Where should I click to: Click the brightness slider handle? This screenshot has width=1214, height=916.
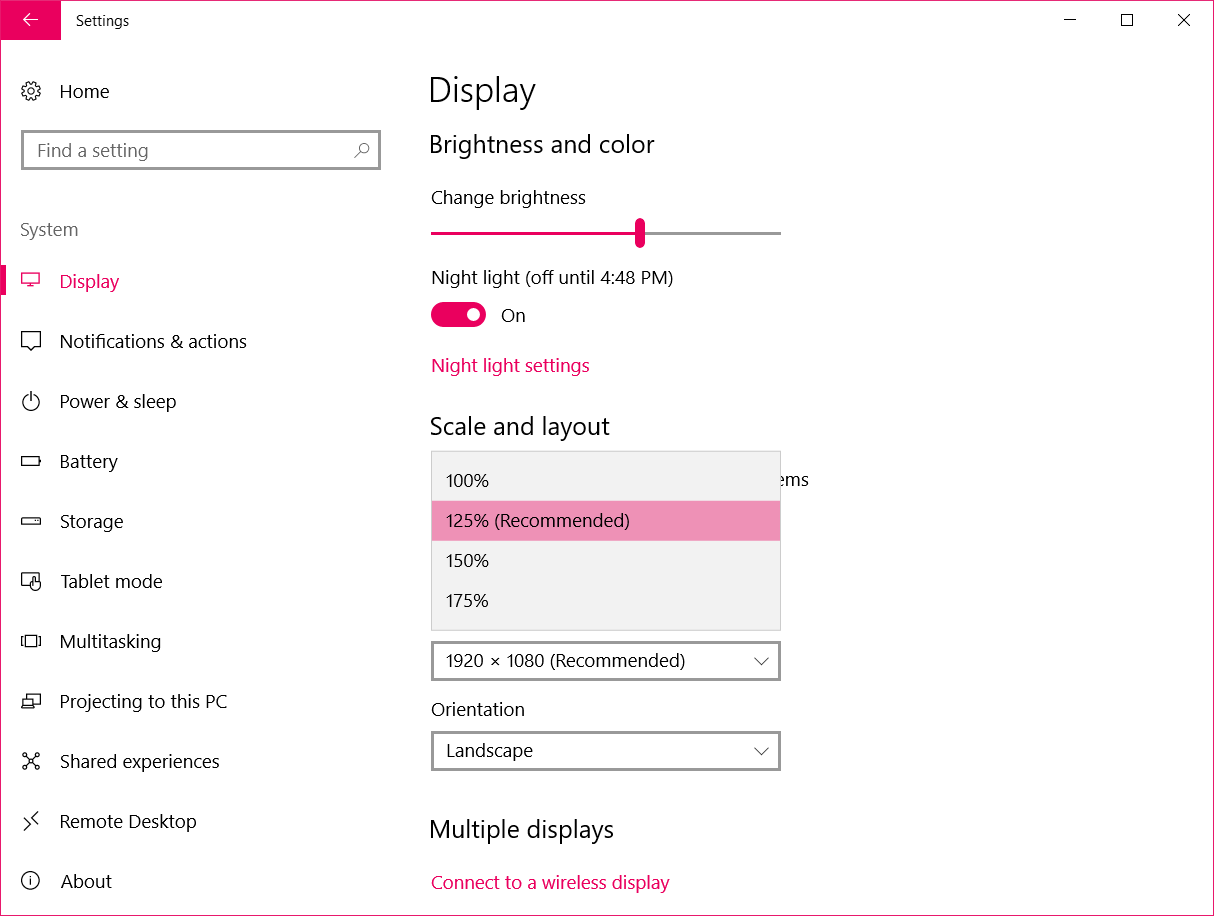click(x=640, y=233)
